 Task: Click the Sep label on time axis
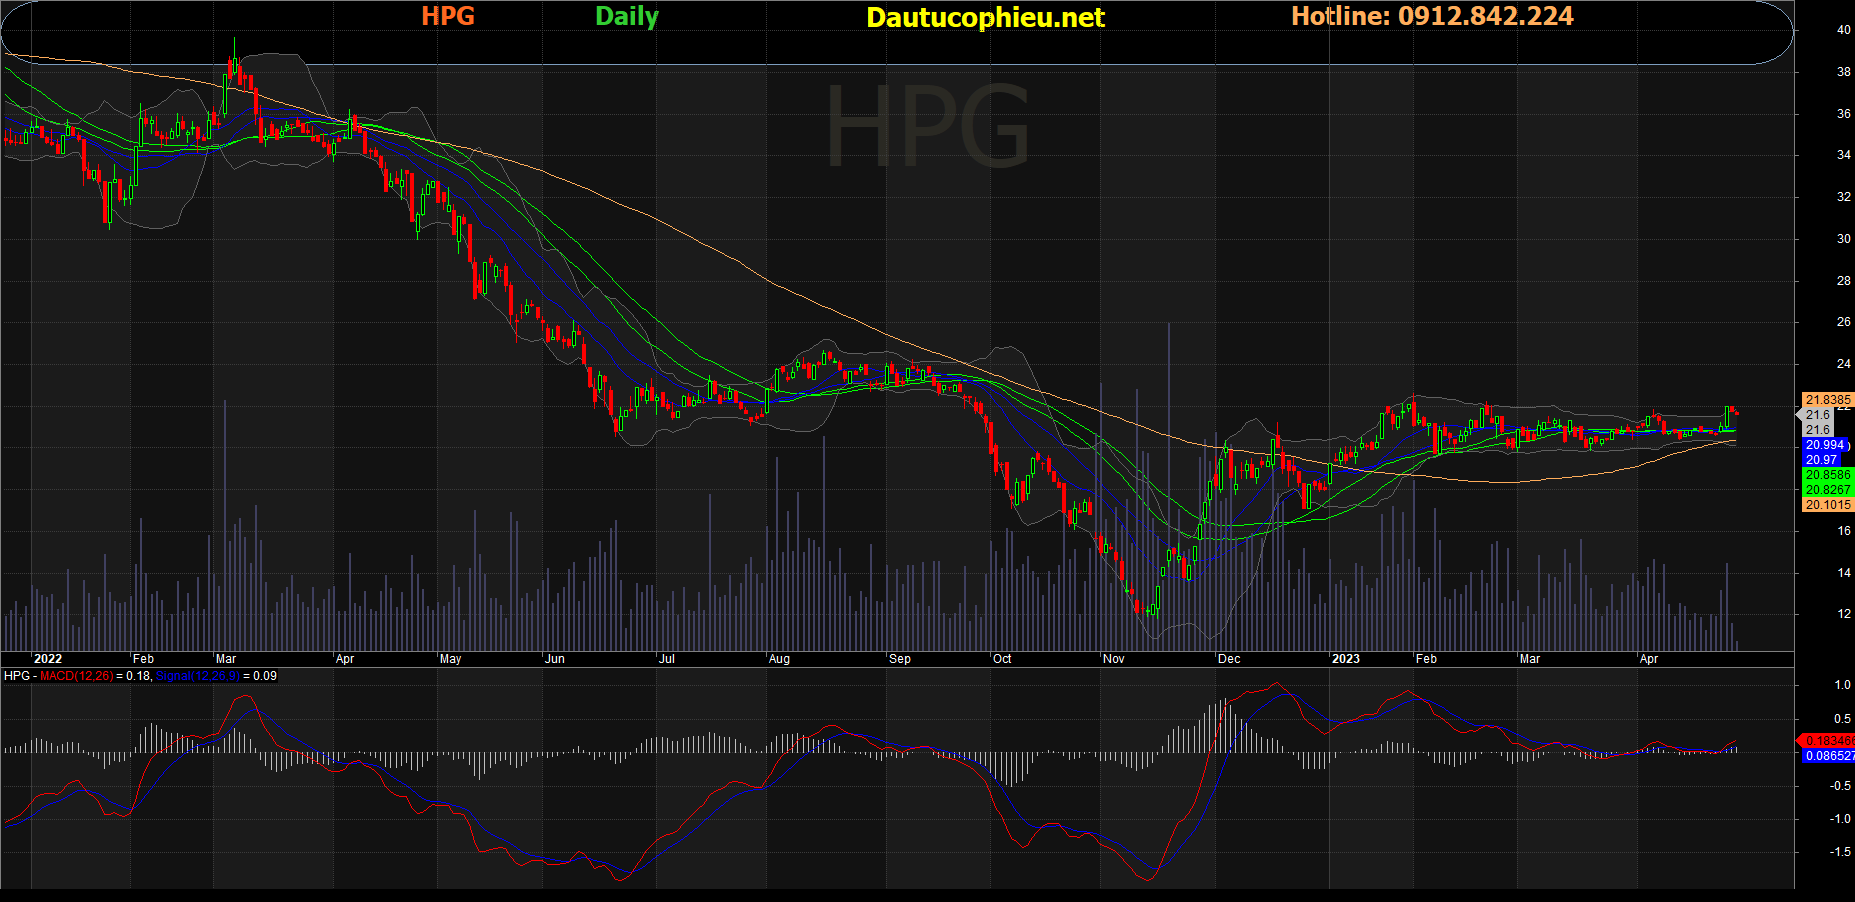pyautogui.click(x=899, y=659)
